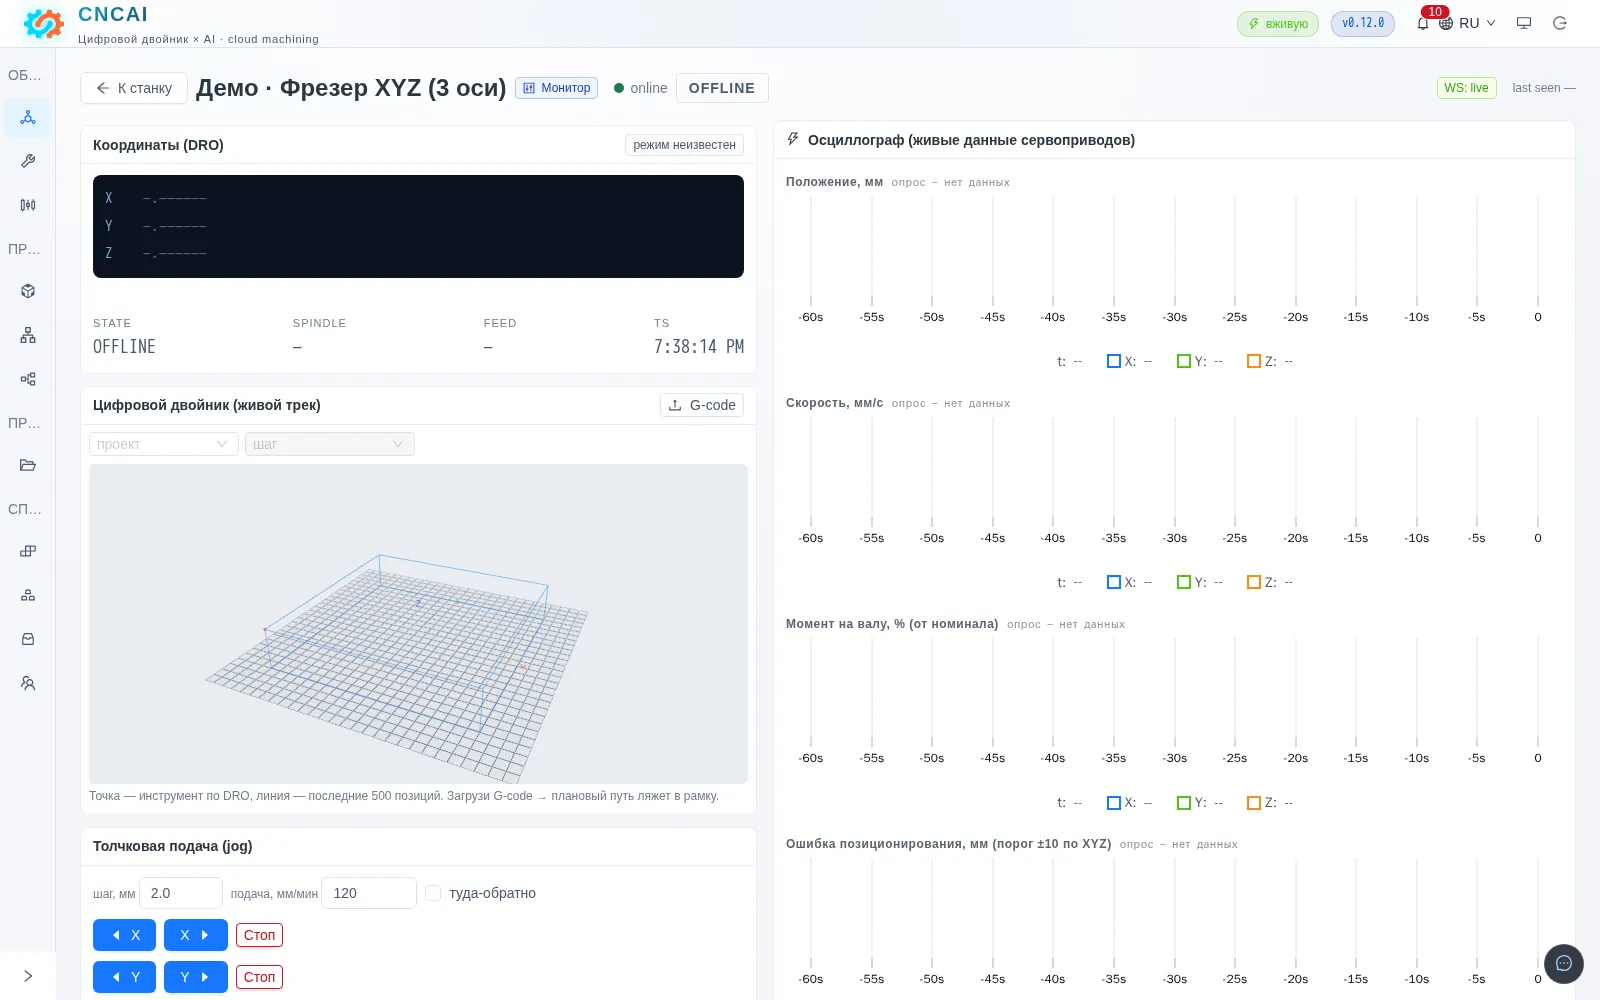Go back with 'К станку' button

click(134, 88)
